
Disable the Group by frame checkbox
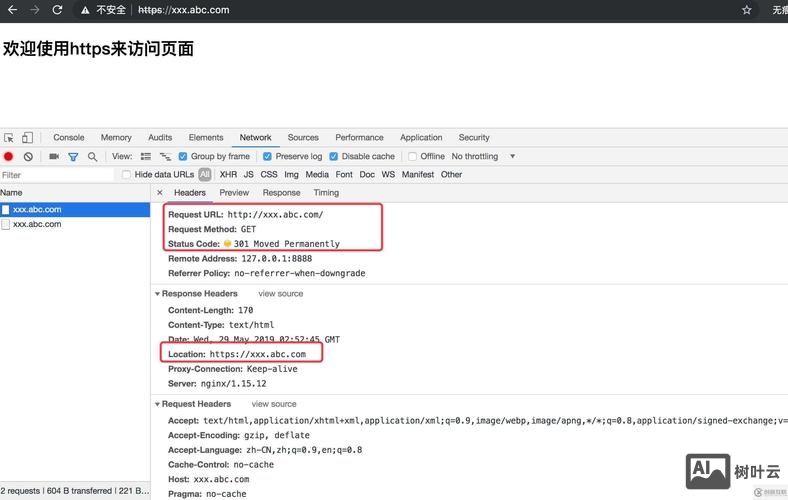[x=183, y=157]
